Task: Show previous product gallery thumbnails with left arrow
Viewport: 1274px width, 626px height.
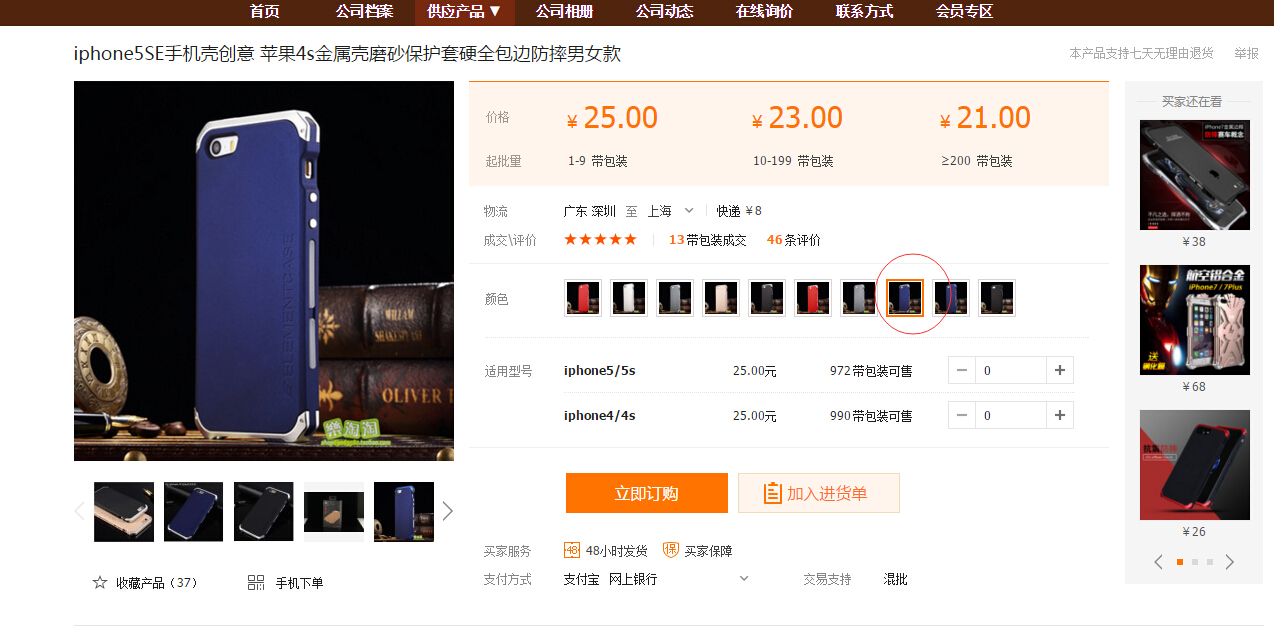Action: click(80, 511)
